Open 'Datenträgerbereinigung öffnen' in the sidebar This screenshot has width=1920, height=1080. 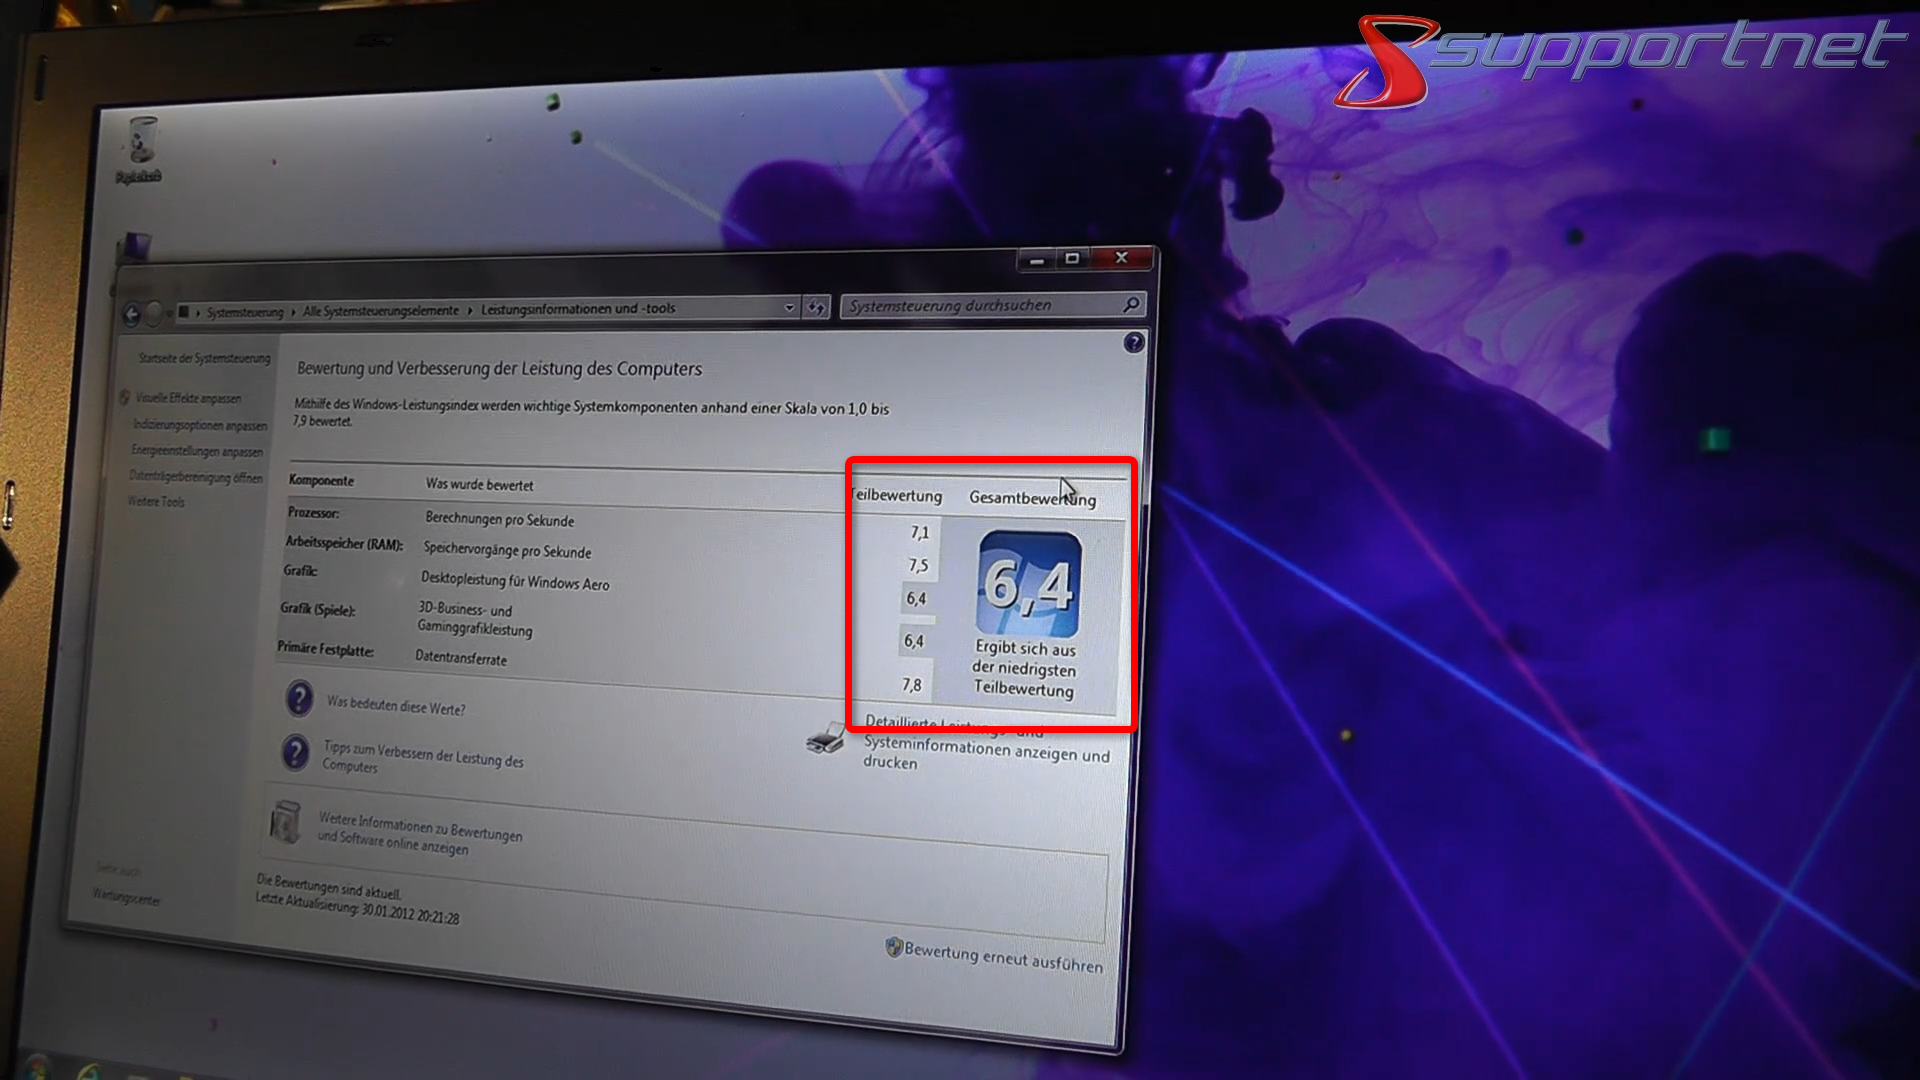[x=196, y=478]
